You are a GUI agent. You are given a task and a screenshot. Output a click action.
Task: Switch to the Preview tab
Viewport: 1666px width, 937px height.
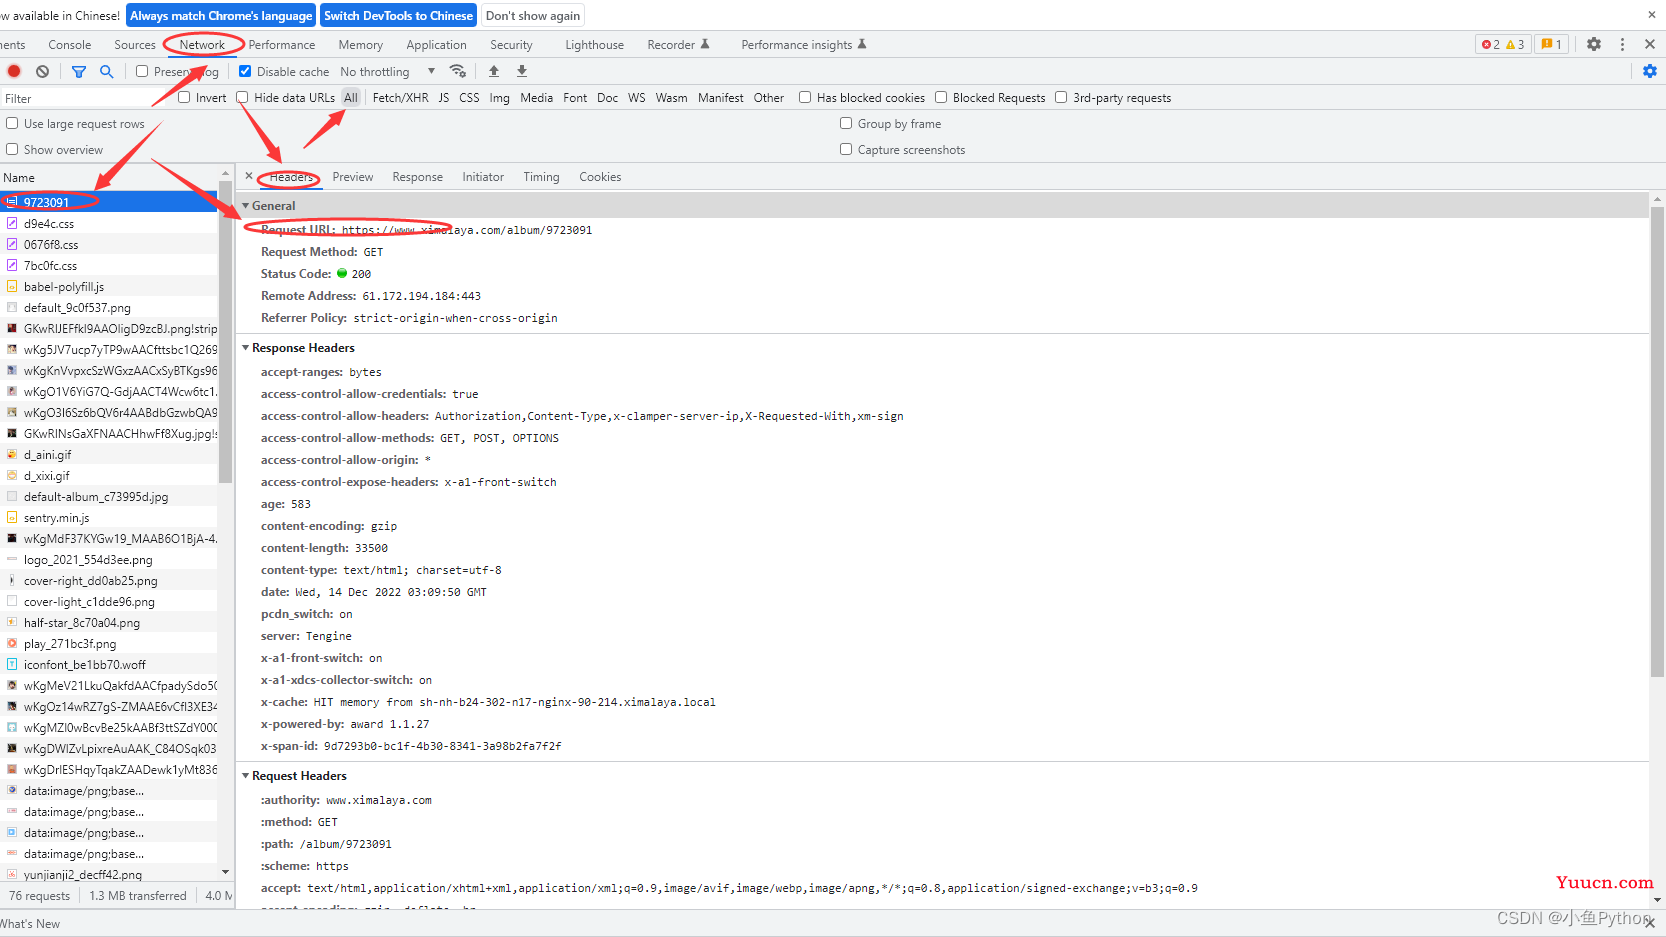point(353,176)
